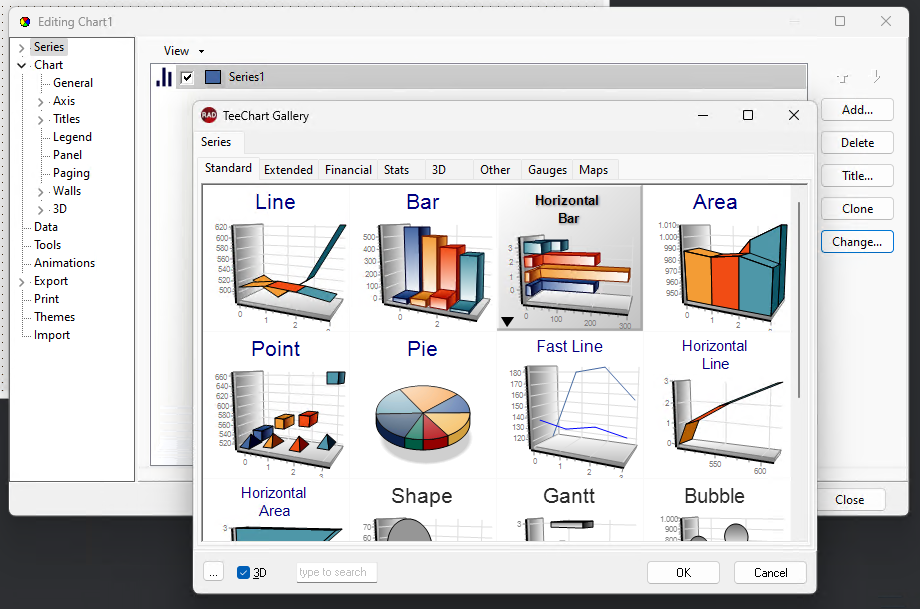Switch to the Gauges gallery tab

[547, 170]
